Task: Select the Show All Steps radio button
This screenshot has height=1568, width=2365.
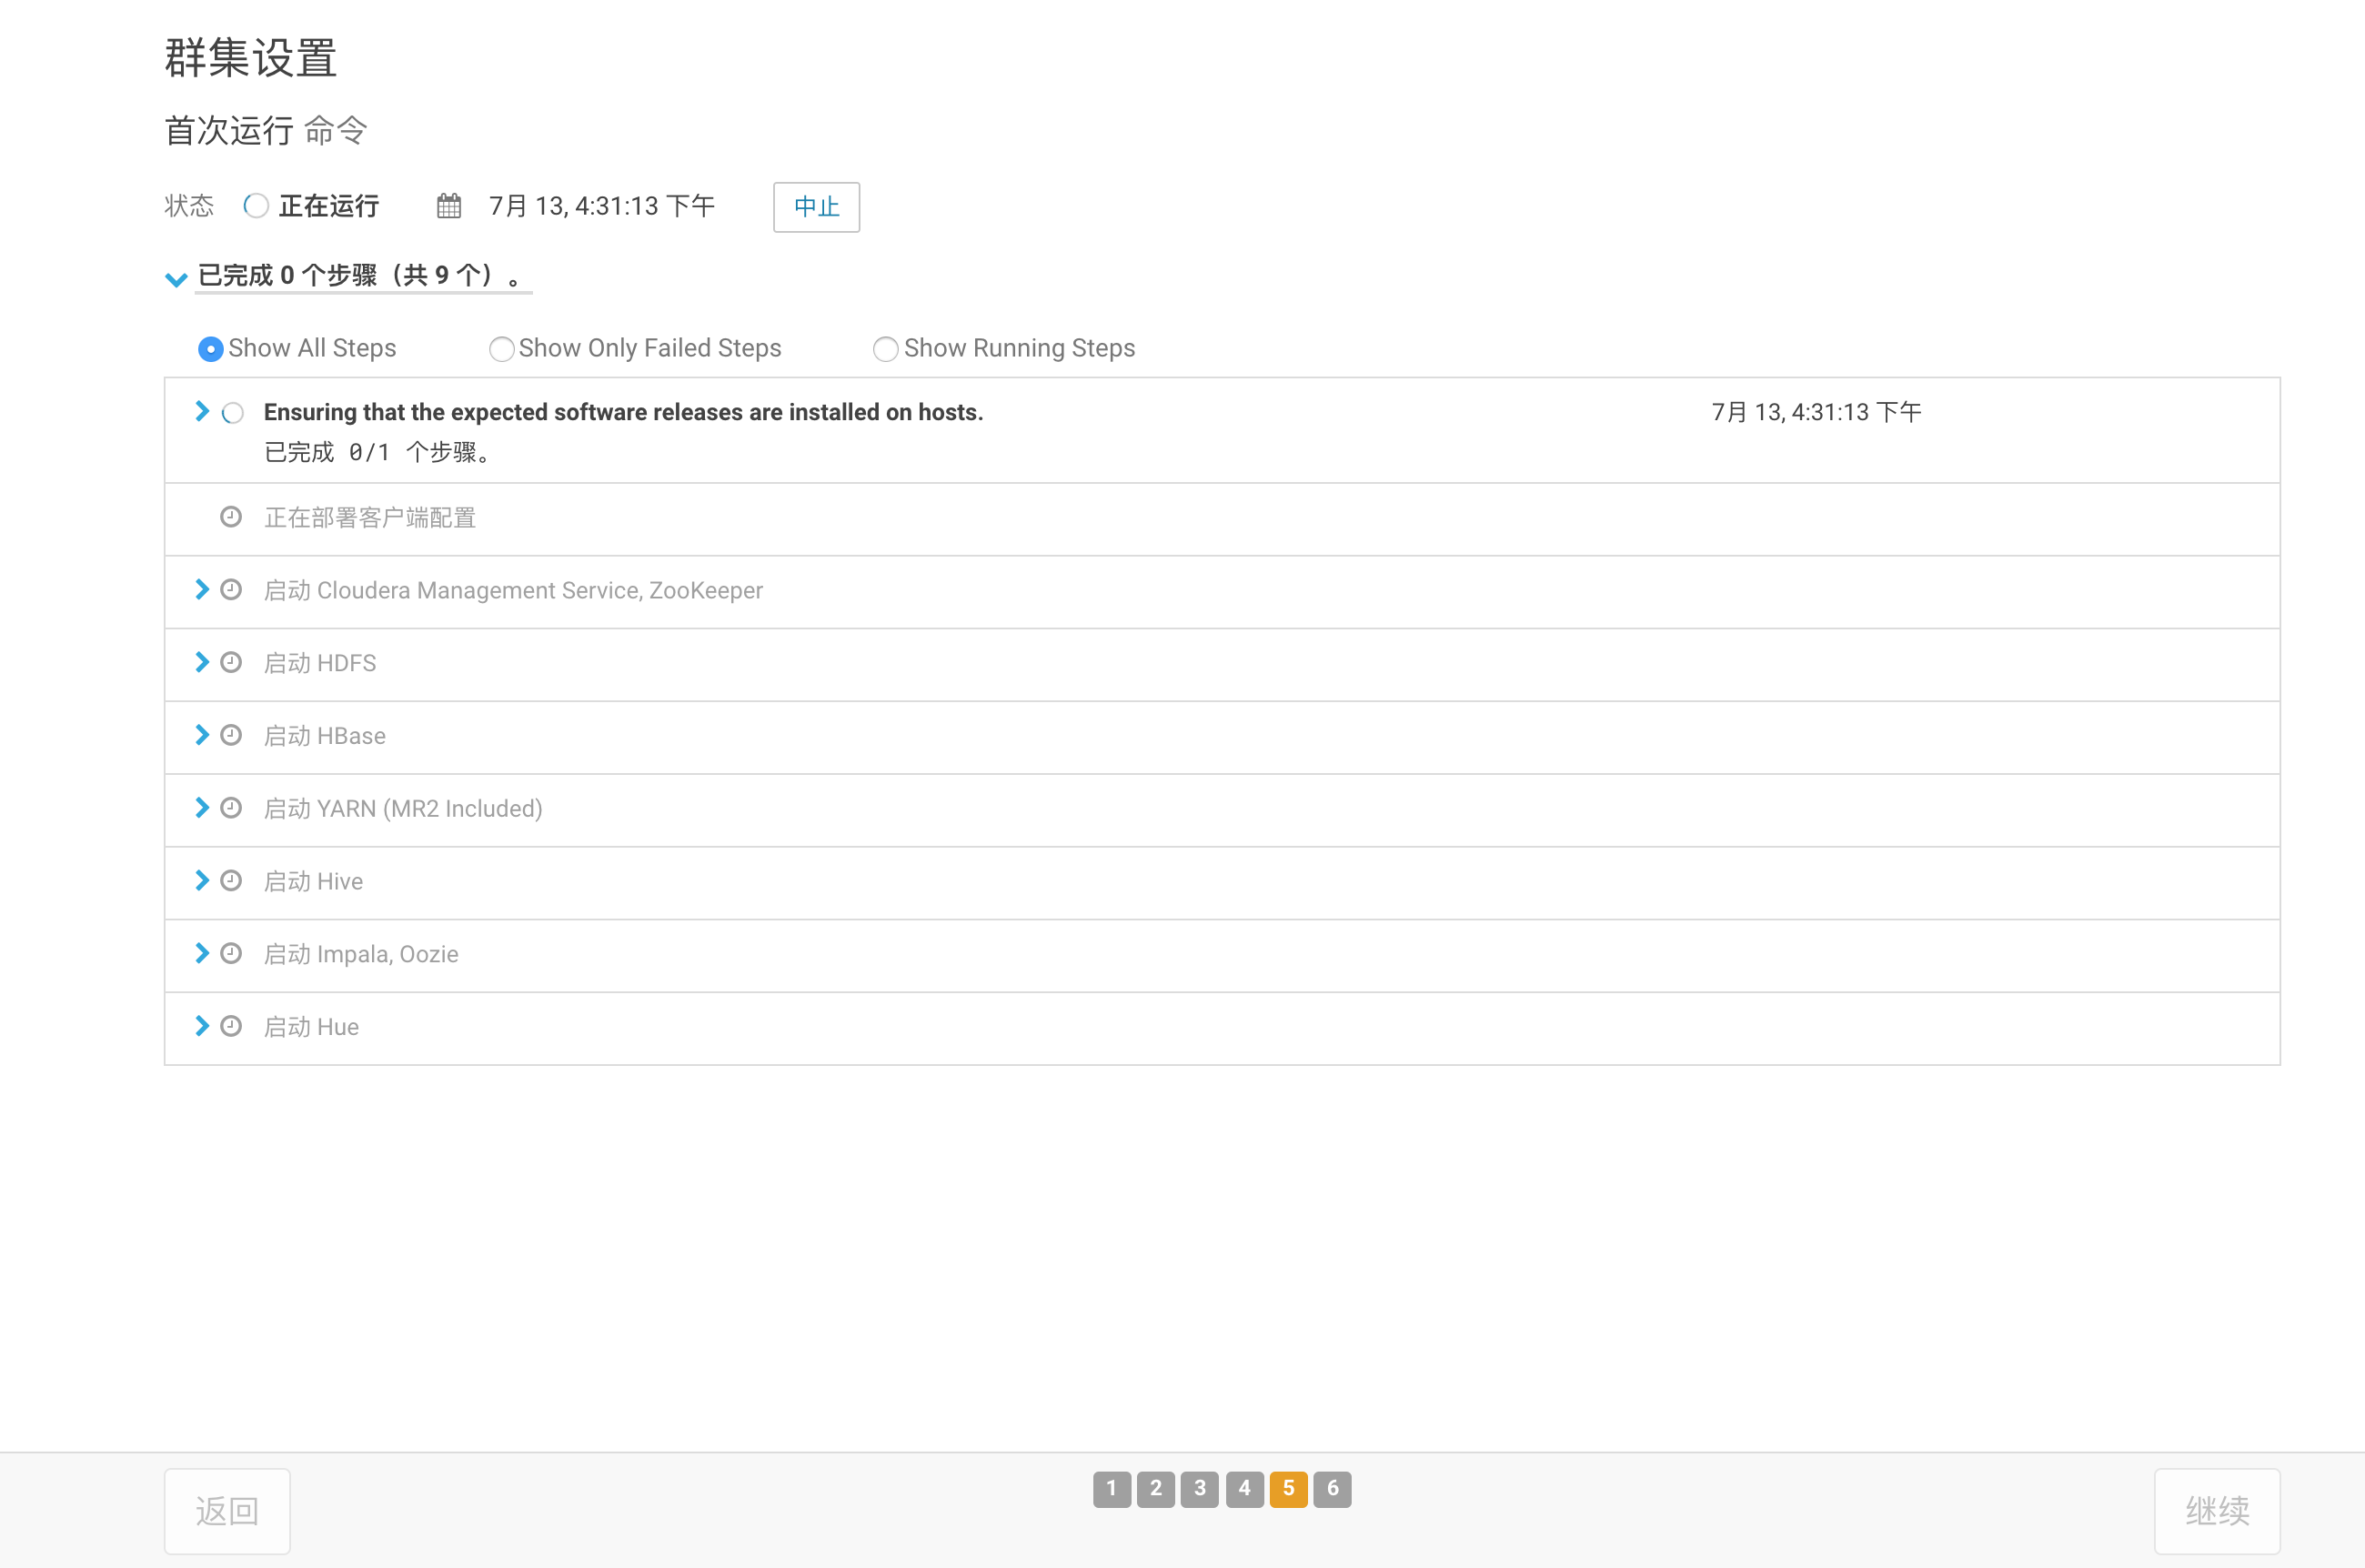Action: pyautogui.click(x=210, y=349)
